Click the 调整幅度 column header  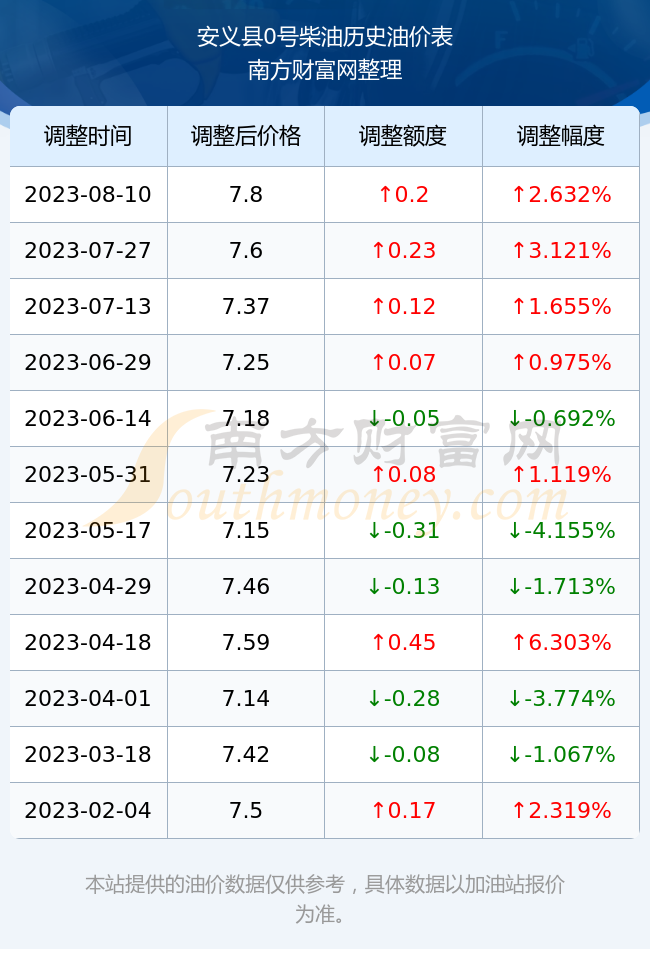pos(561,136)
